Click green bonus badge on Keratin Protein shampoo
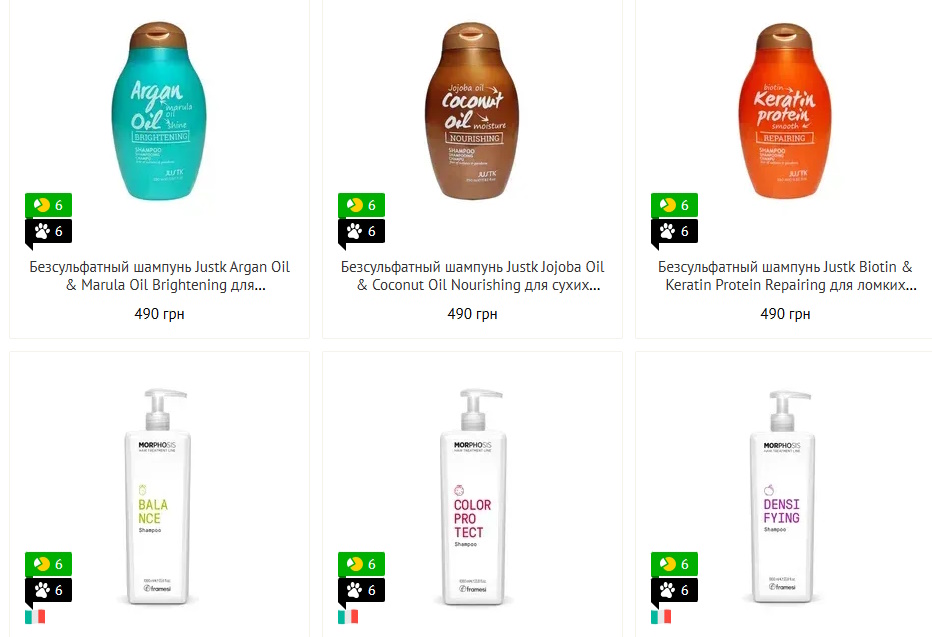 [x=674, y=205]
